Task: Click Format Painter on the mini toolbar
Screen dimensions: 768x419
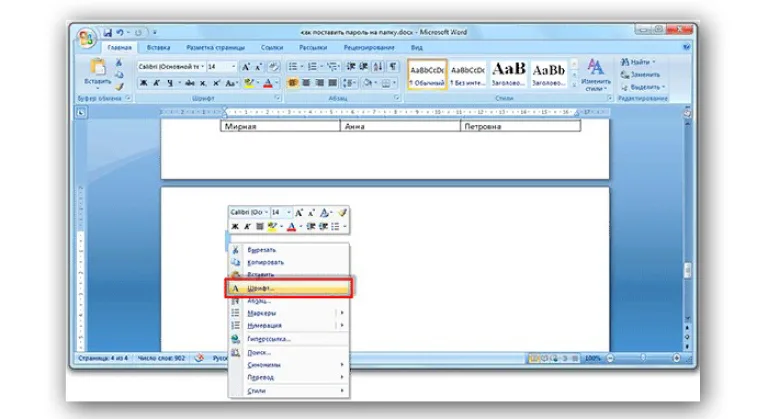Action: (x=342, y=213)
